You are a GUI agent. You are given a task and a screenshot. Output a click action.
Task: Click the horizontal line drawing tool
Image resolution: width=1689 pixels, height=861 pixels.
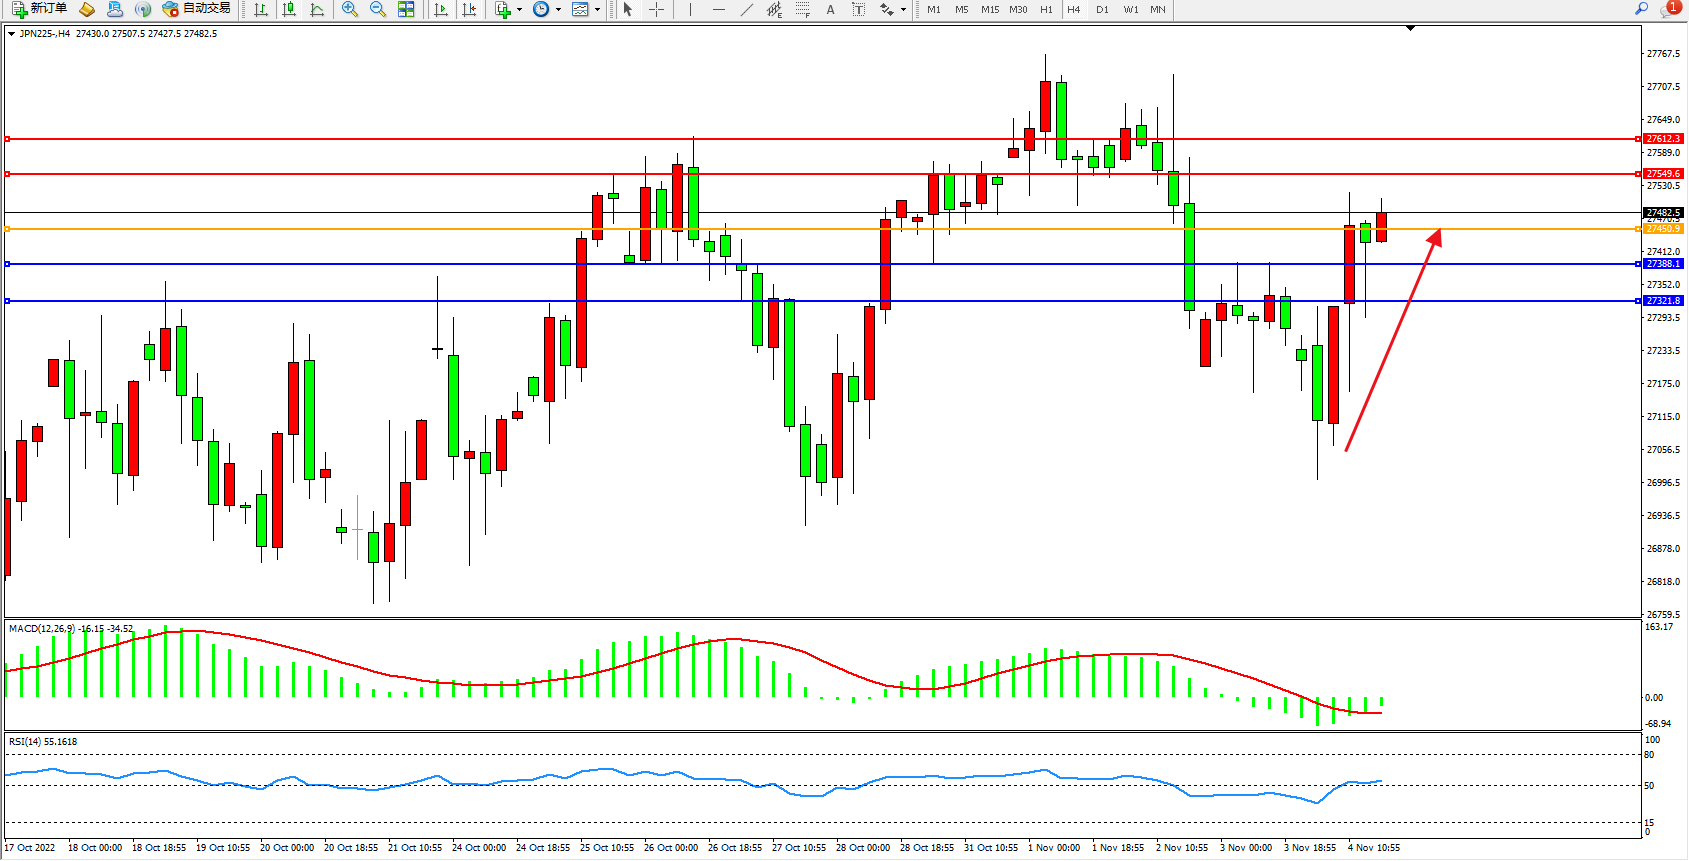(x=718, y=9)
